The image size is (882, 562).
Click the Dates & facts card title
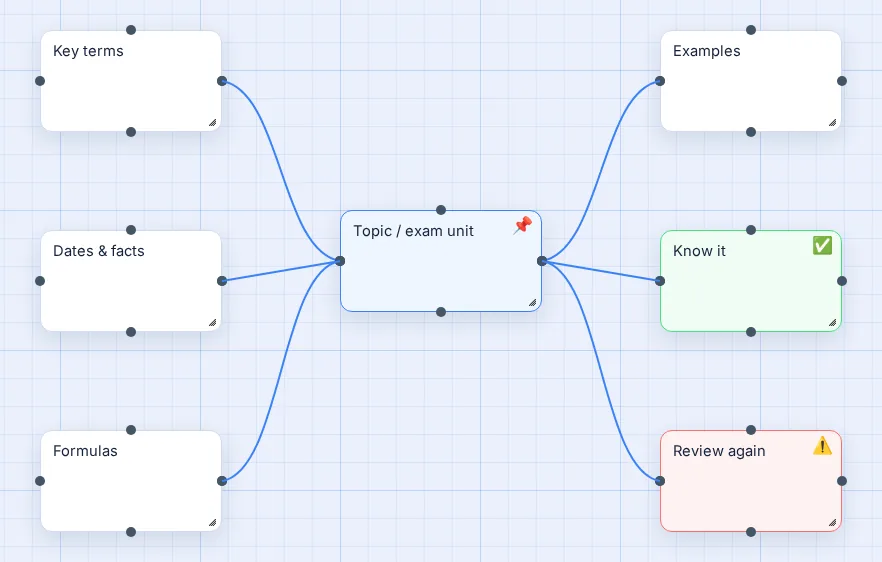pos(98,251)
